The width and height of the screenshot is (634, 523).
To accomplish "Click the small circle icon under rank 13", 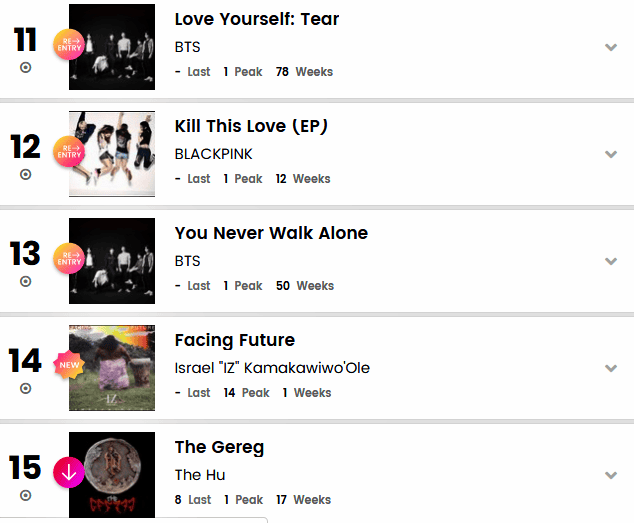I will [26, 281].
